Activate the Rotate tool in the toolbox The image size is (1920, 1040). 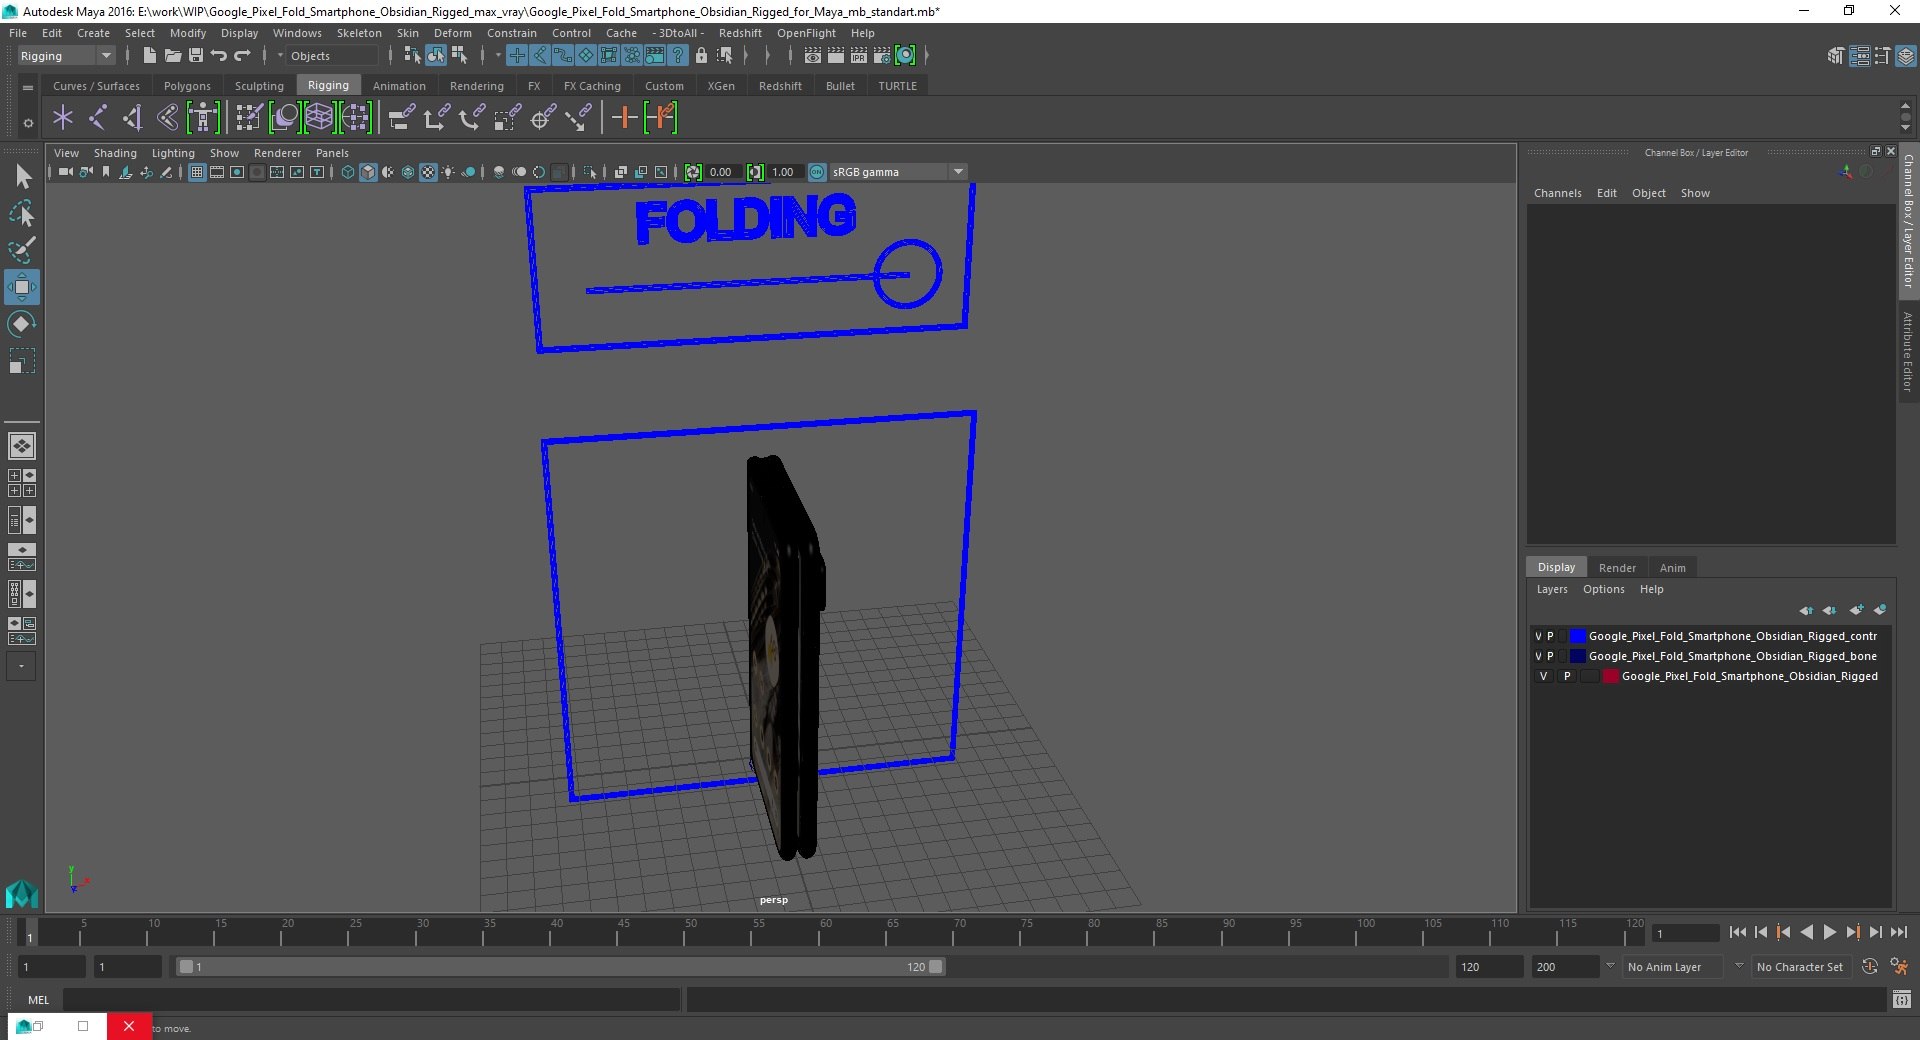22,324
